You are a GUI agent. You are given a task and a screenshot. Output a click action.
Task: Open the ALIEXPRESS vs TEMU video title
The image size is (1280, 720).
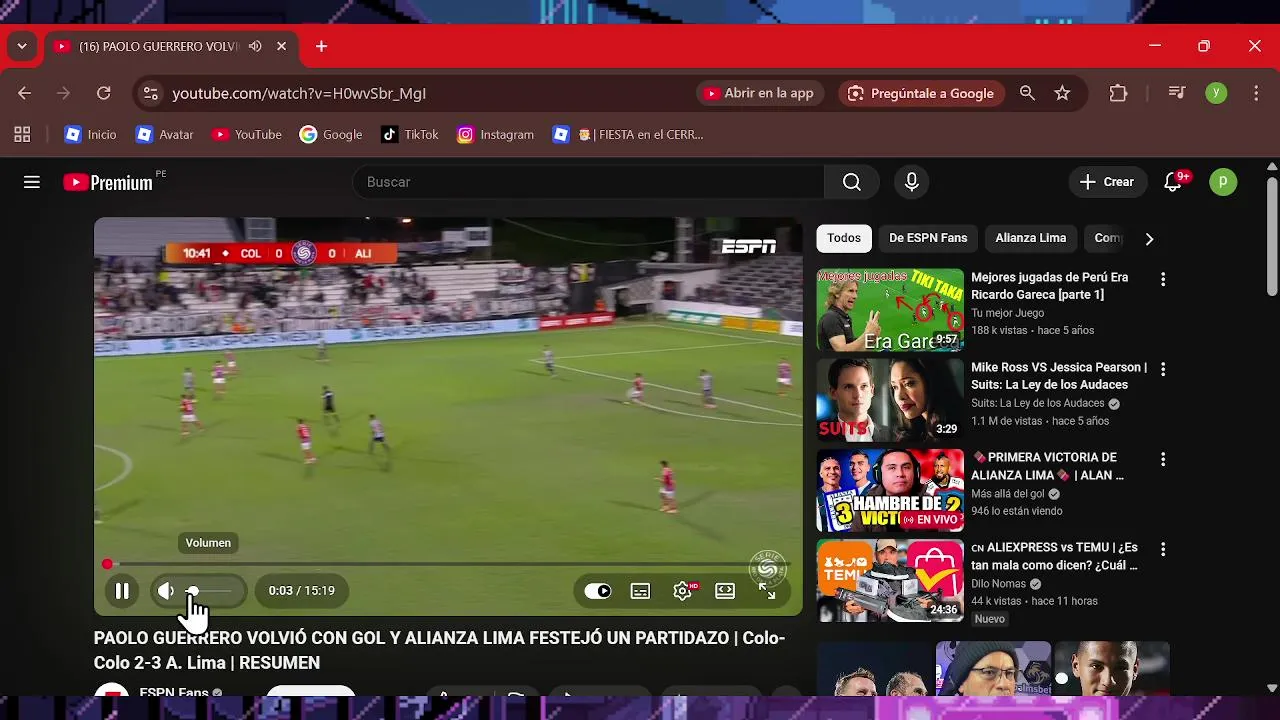(1054, 556)
